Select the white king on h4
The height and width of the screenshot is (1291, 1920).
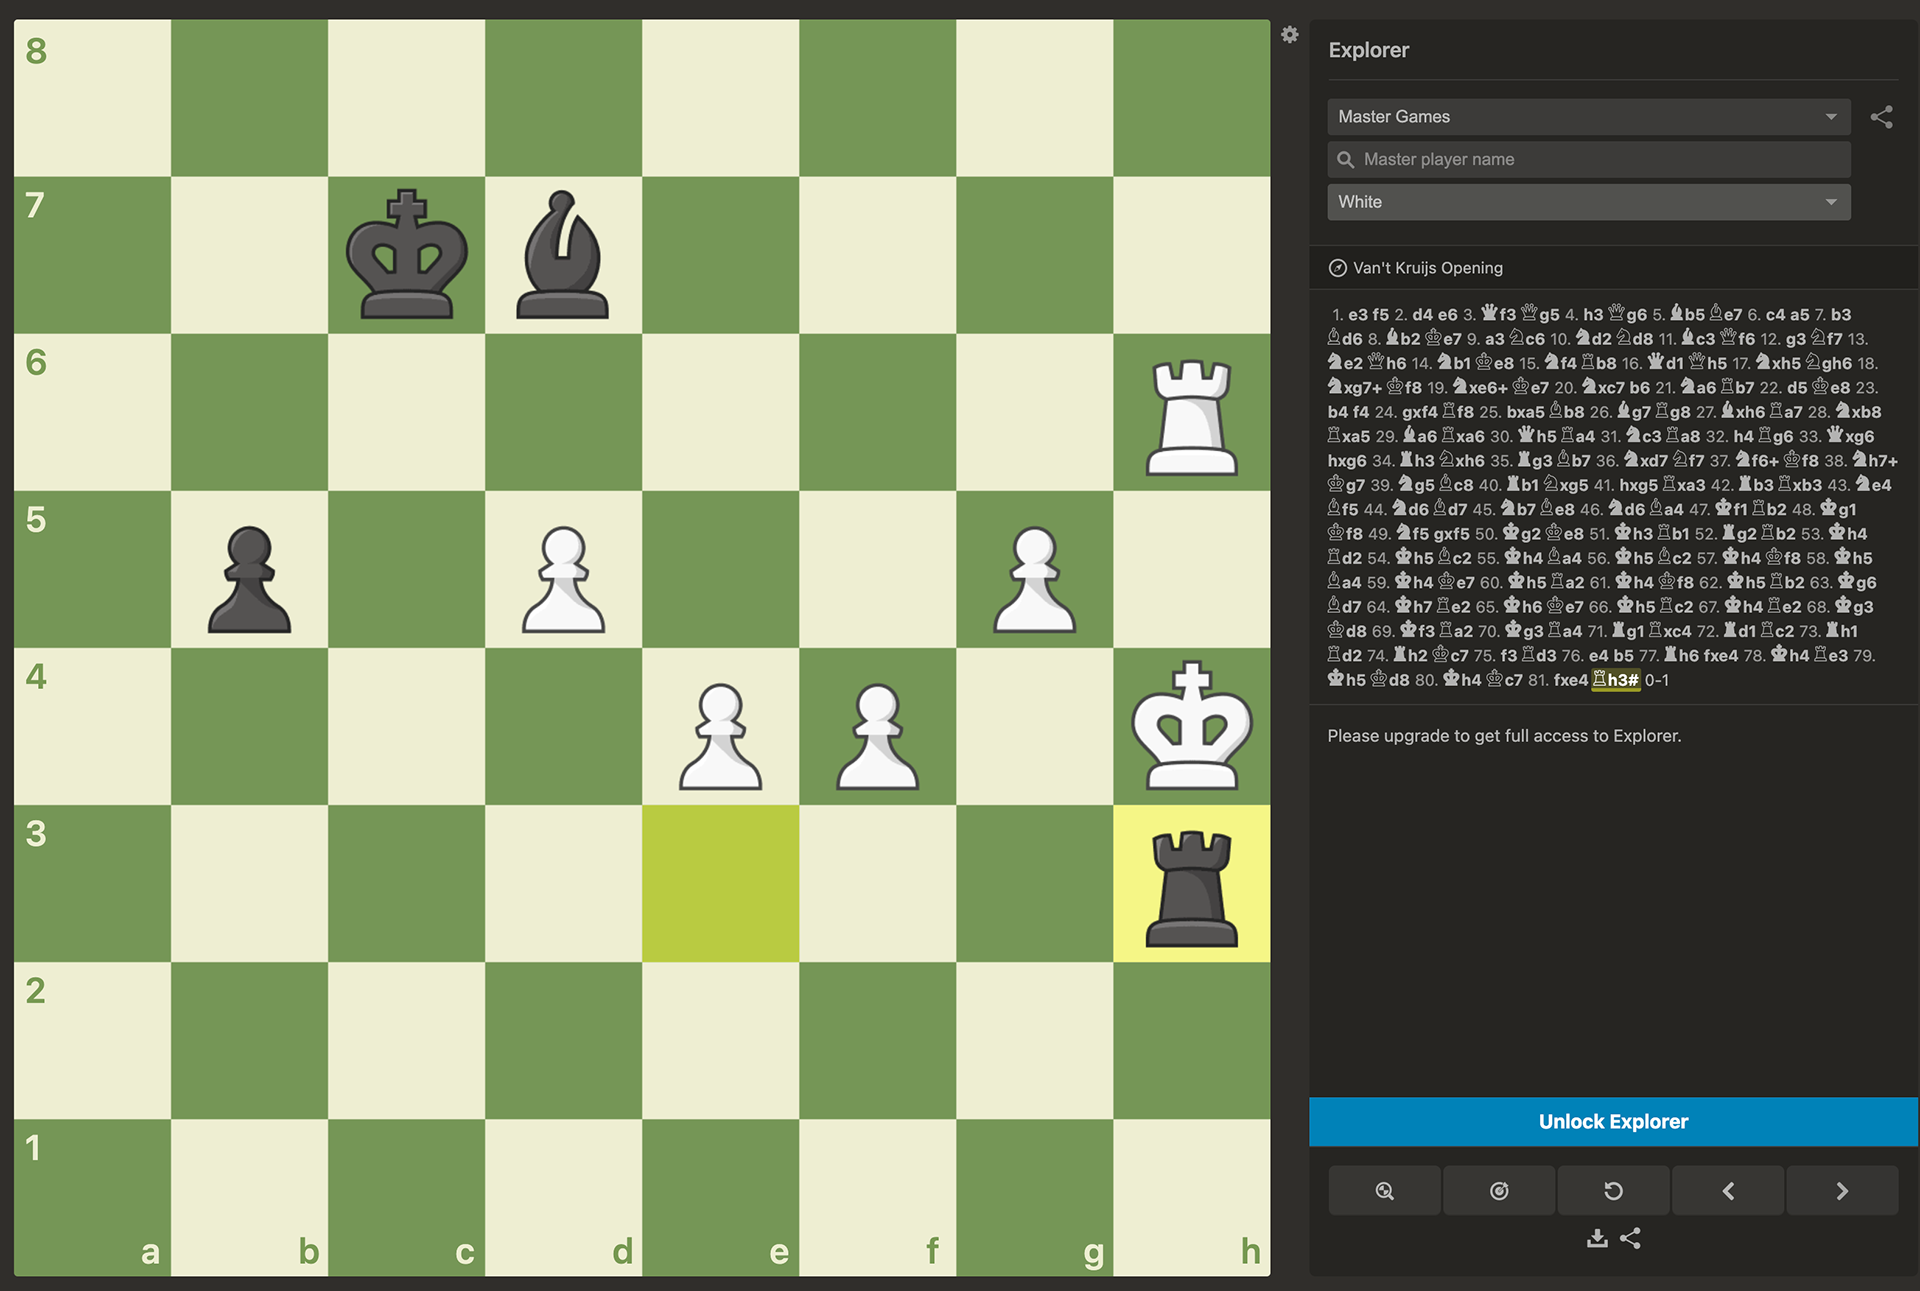point(1191,726)
